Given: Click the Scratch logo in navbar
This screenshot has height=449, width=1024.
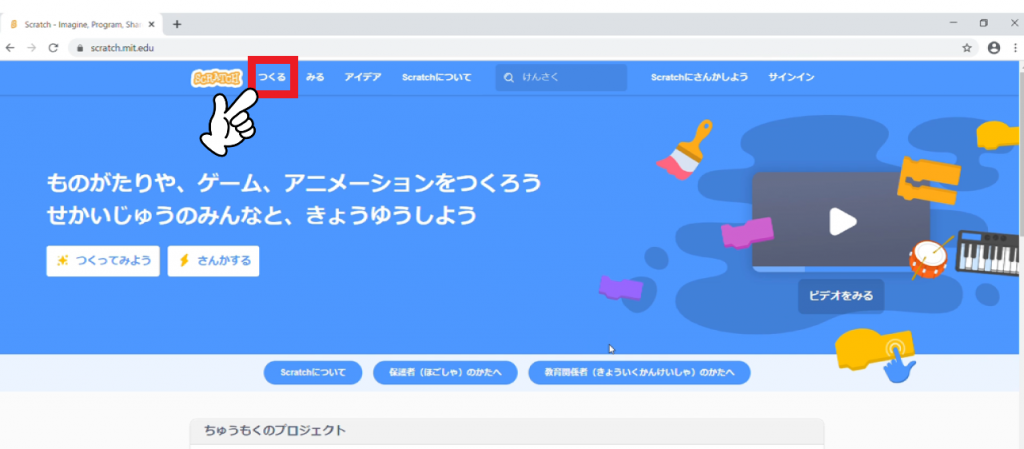Looking at the screenshot, I should tap(217, 78).
